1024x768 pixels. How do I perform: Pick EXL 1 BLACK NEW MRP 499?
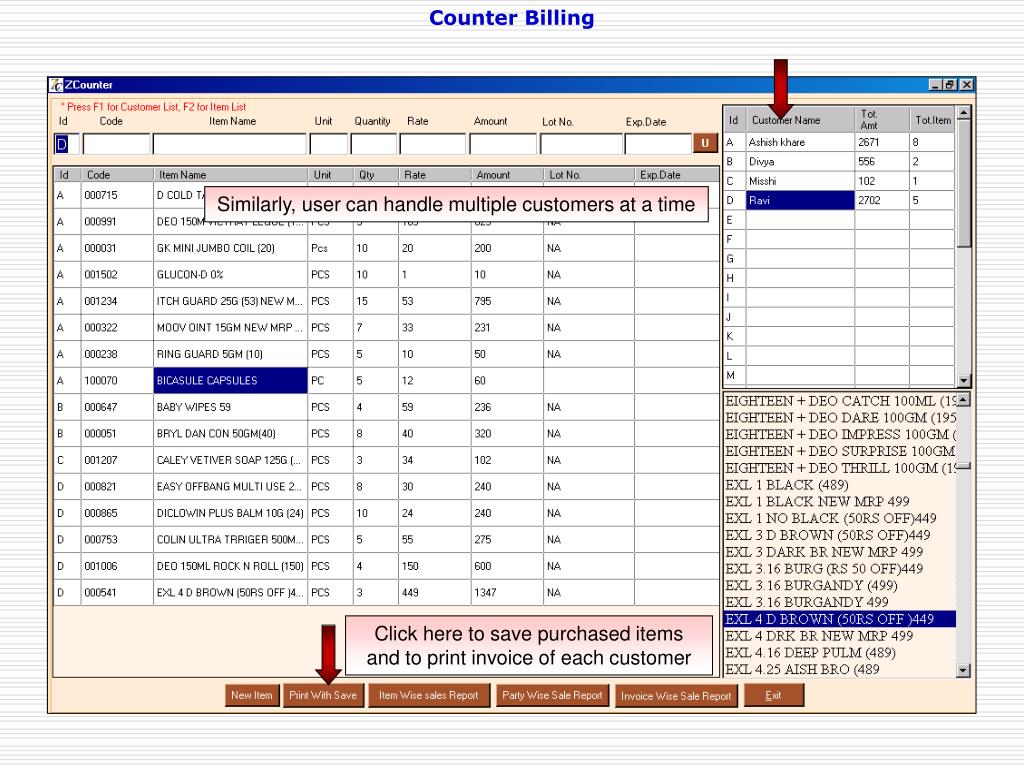(x=840, y=502)
